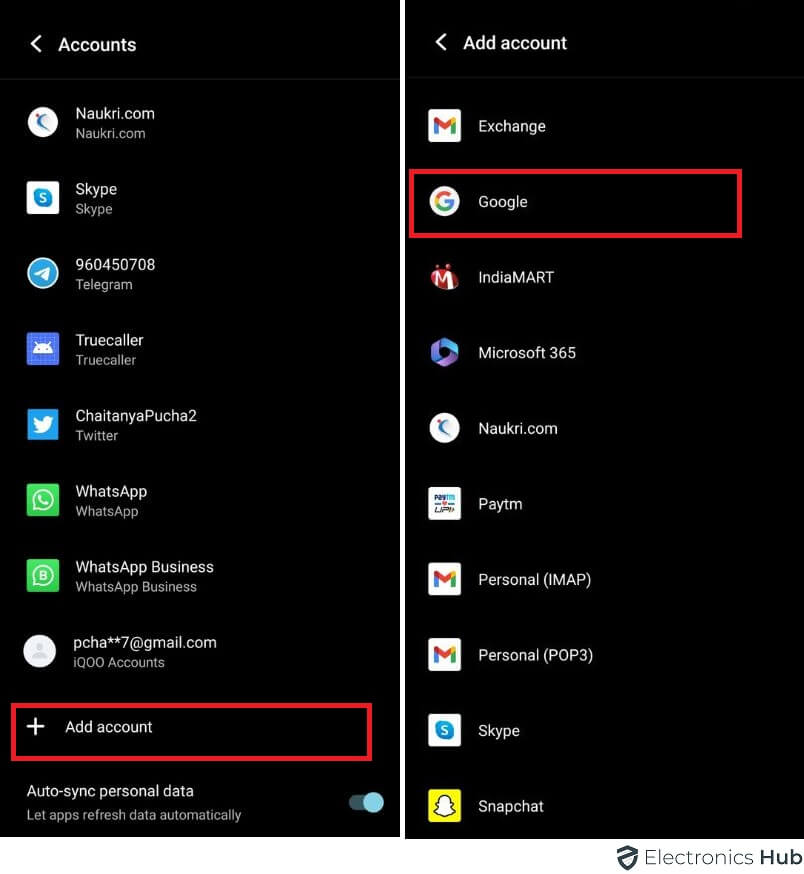Image resolution: width=804 pixels, height=874 pixels.
Task: Open the WhatsApp account entry
Action: [x=200, y=501]
